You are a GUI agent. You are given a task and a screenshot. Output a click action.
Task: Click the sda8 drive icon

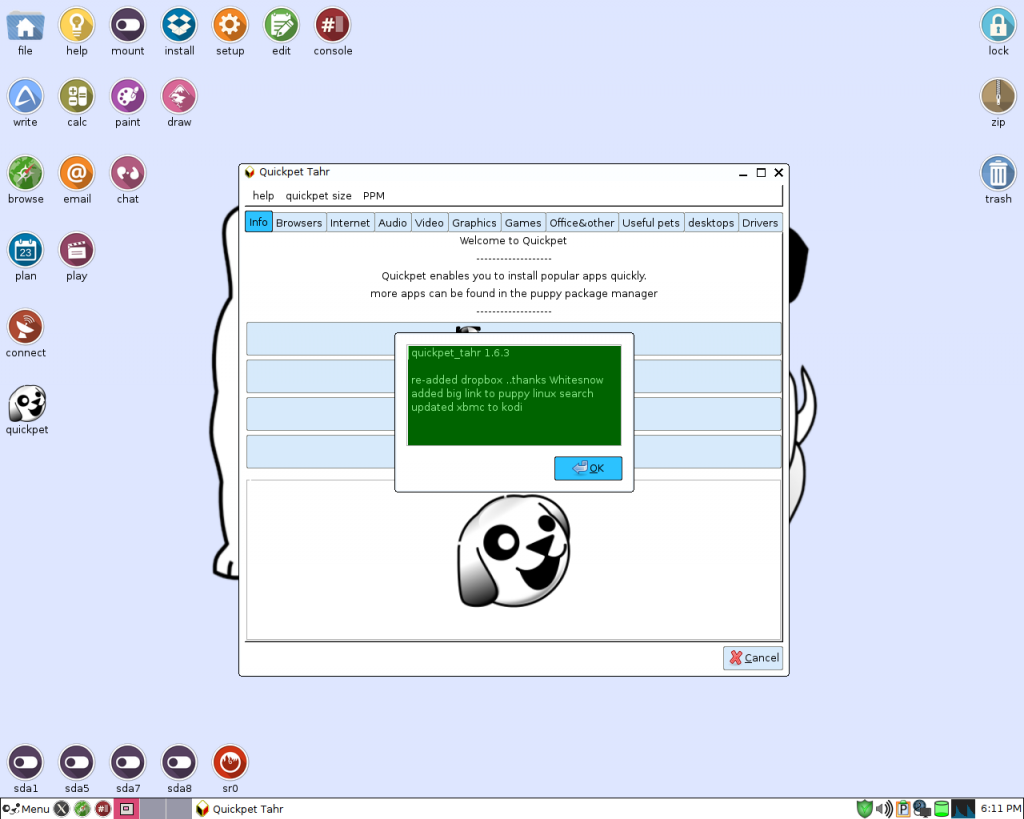[x=180, y=763]
